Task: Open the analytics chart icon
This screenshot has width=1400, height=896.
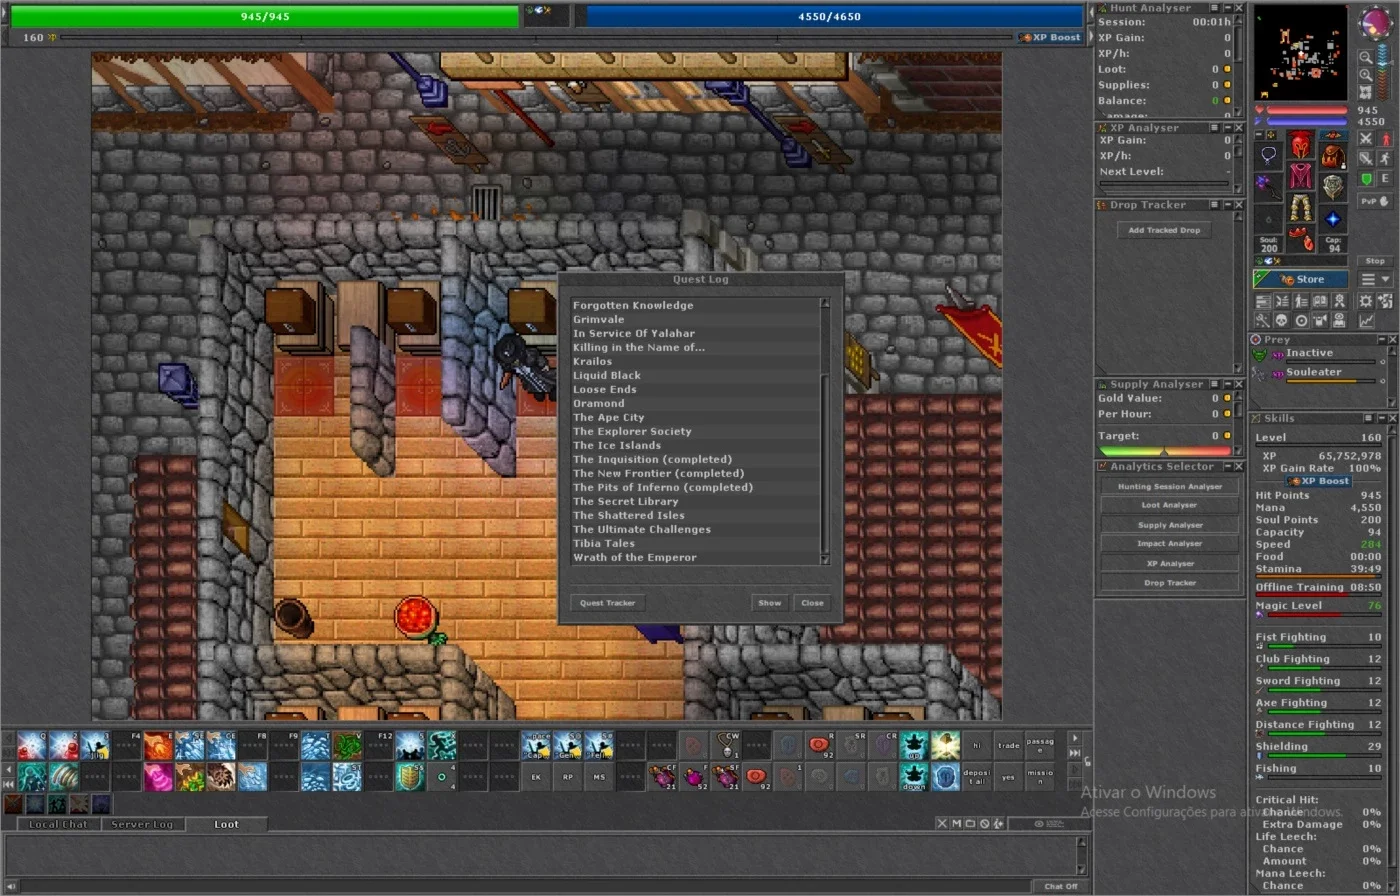Action: 1366,321
